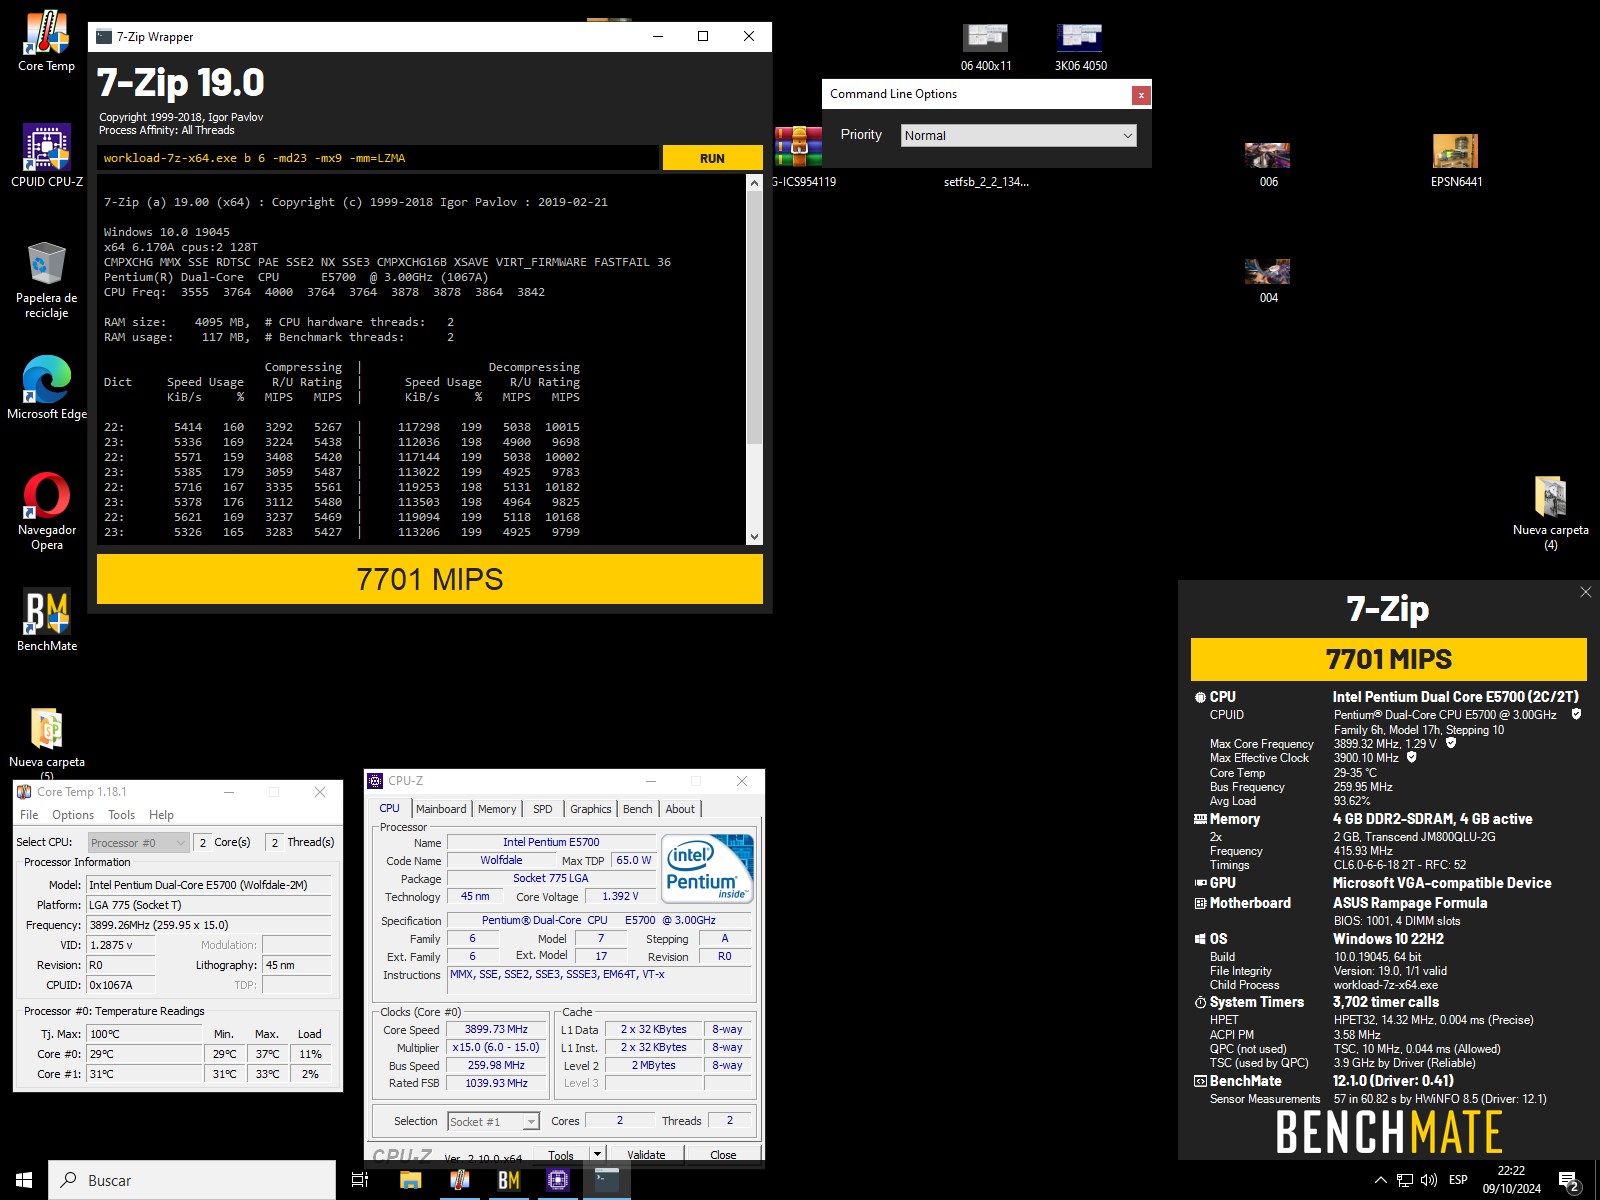Open the CPUID CPU-Z desktop shortcut
The image size is (1600, 1200).
tap(47, 156)
